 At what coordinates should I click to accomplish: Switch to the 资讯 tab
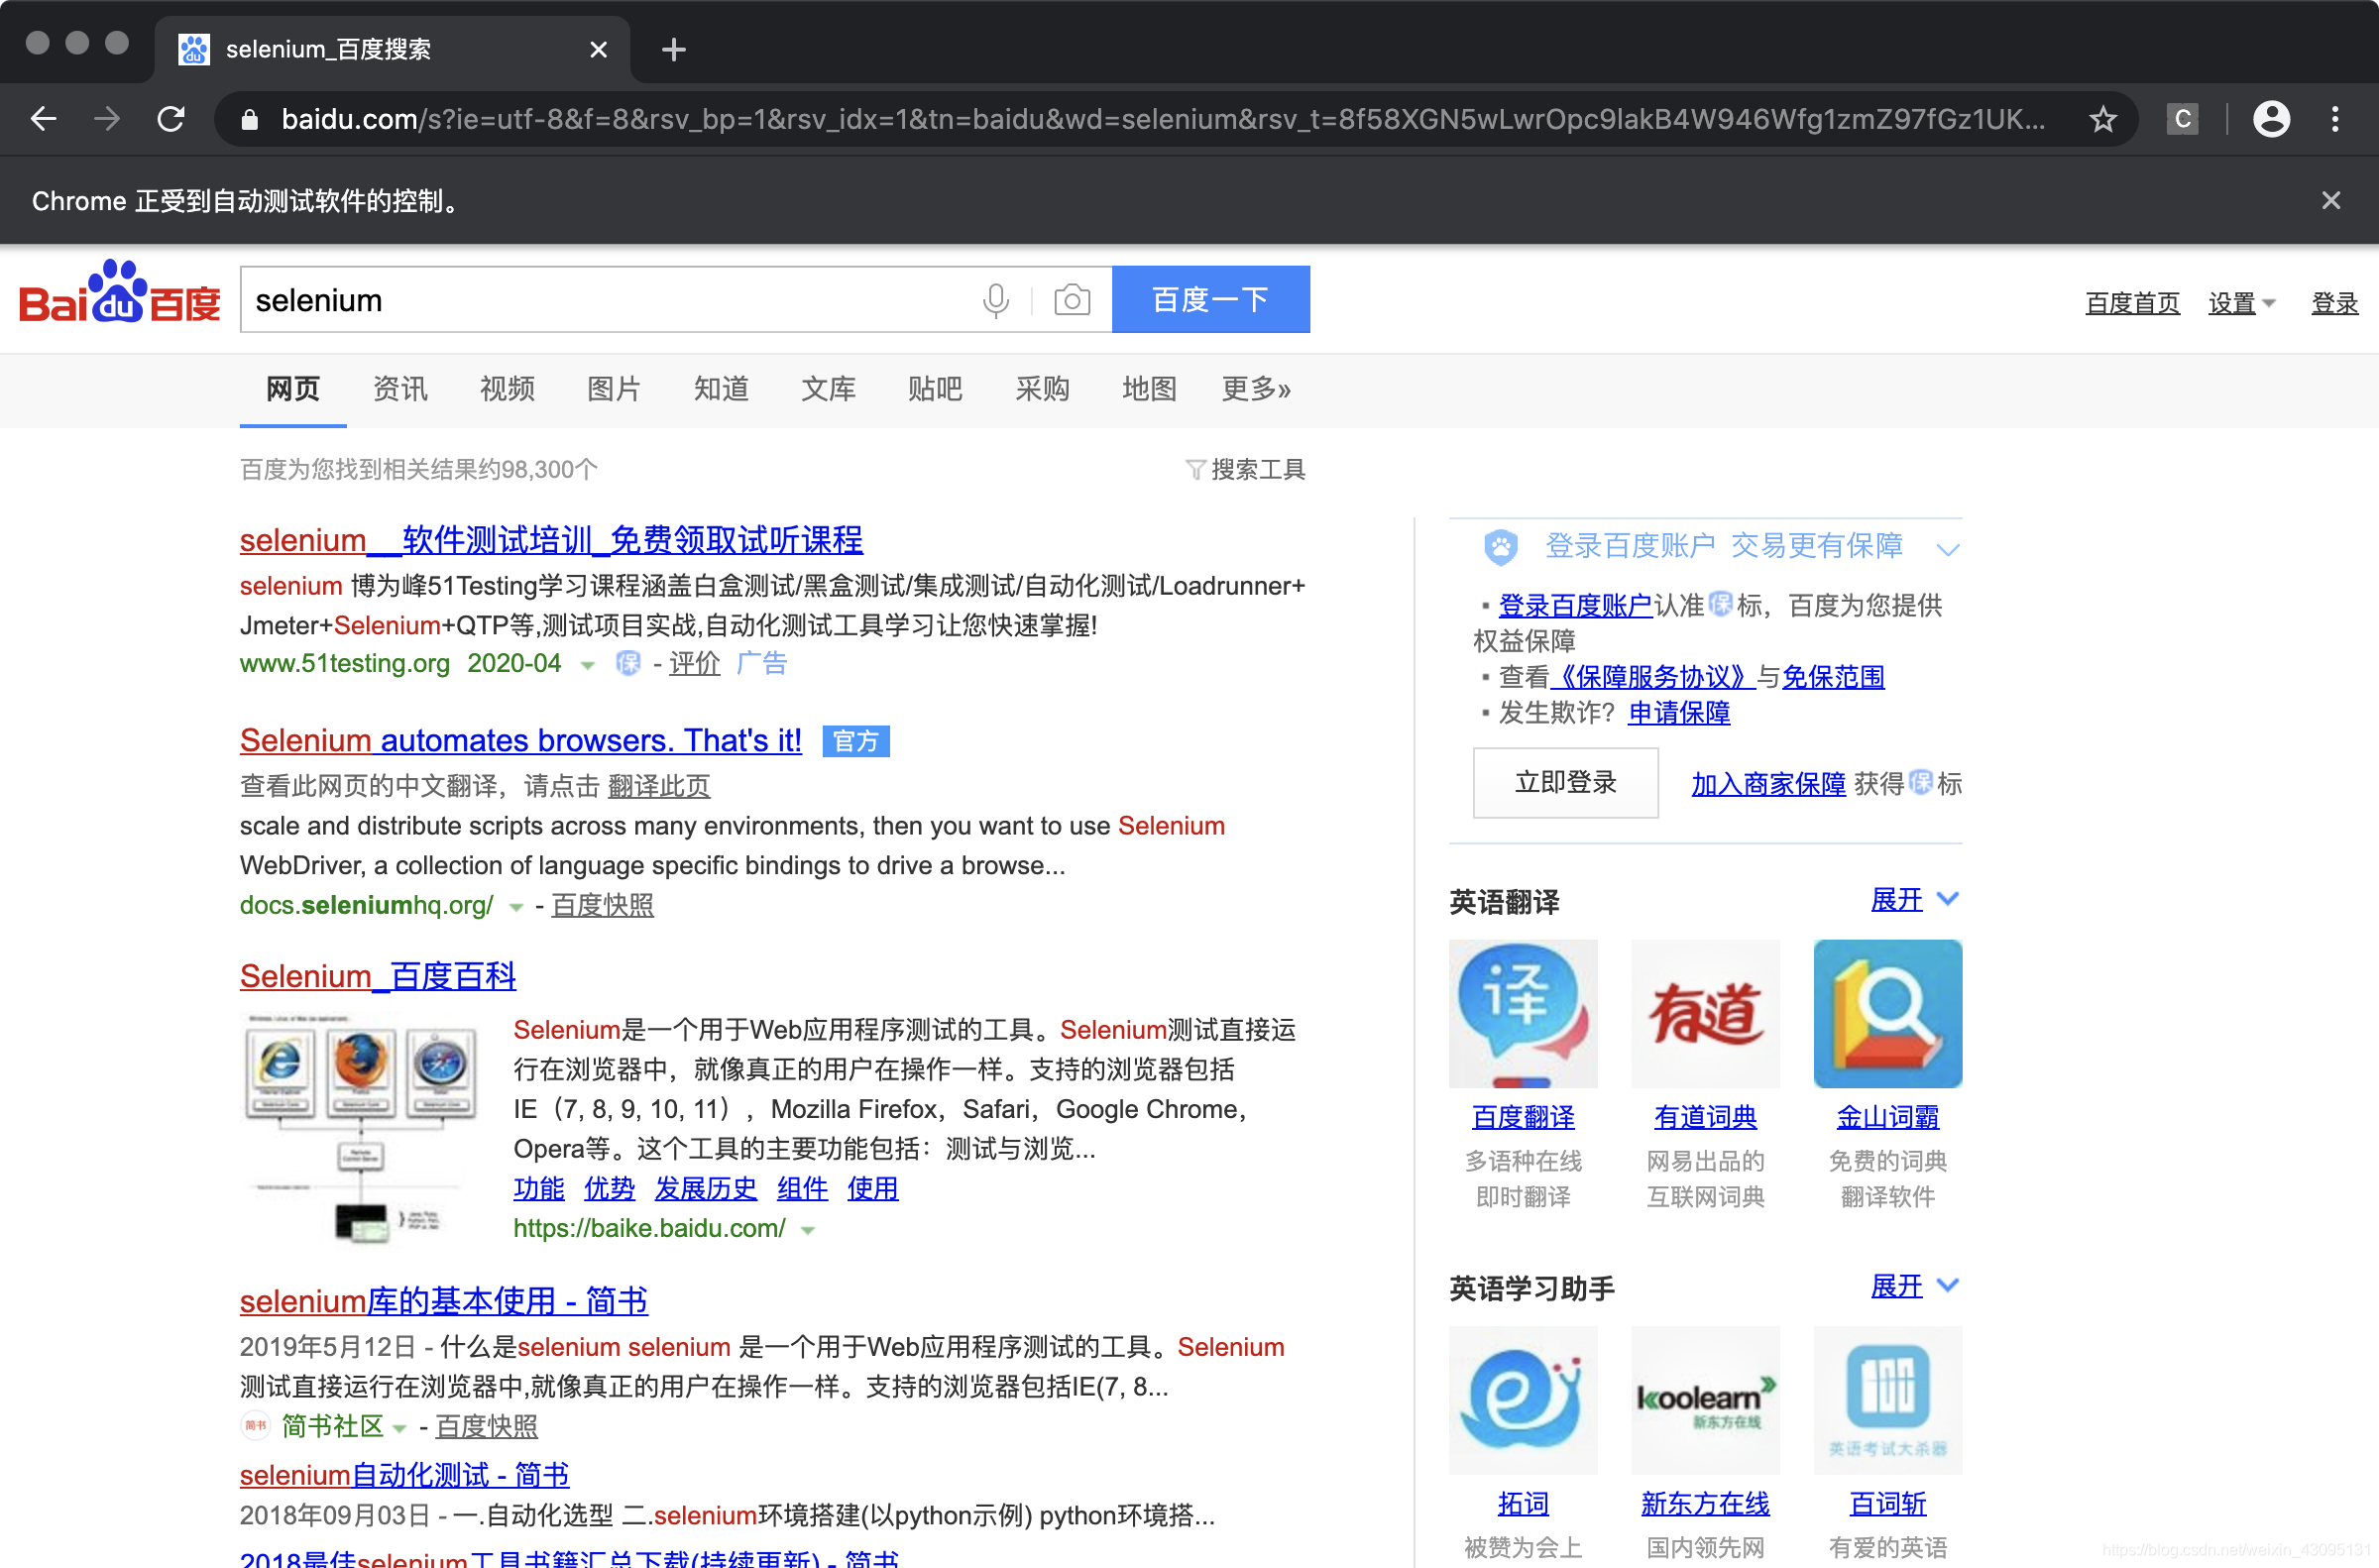(400, 388)
